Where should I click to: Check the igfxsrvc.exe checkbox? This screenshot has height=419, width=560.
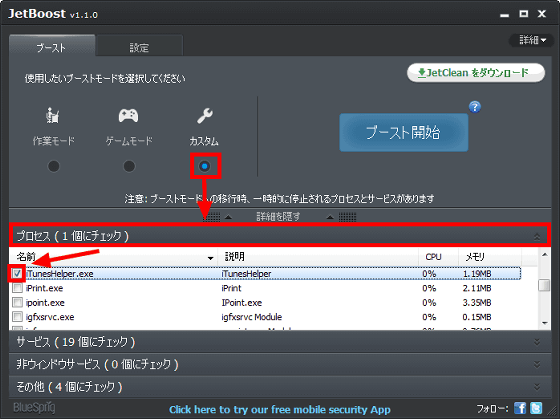(17, 317)
